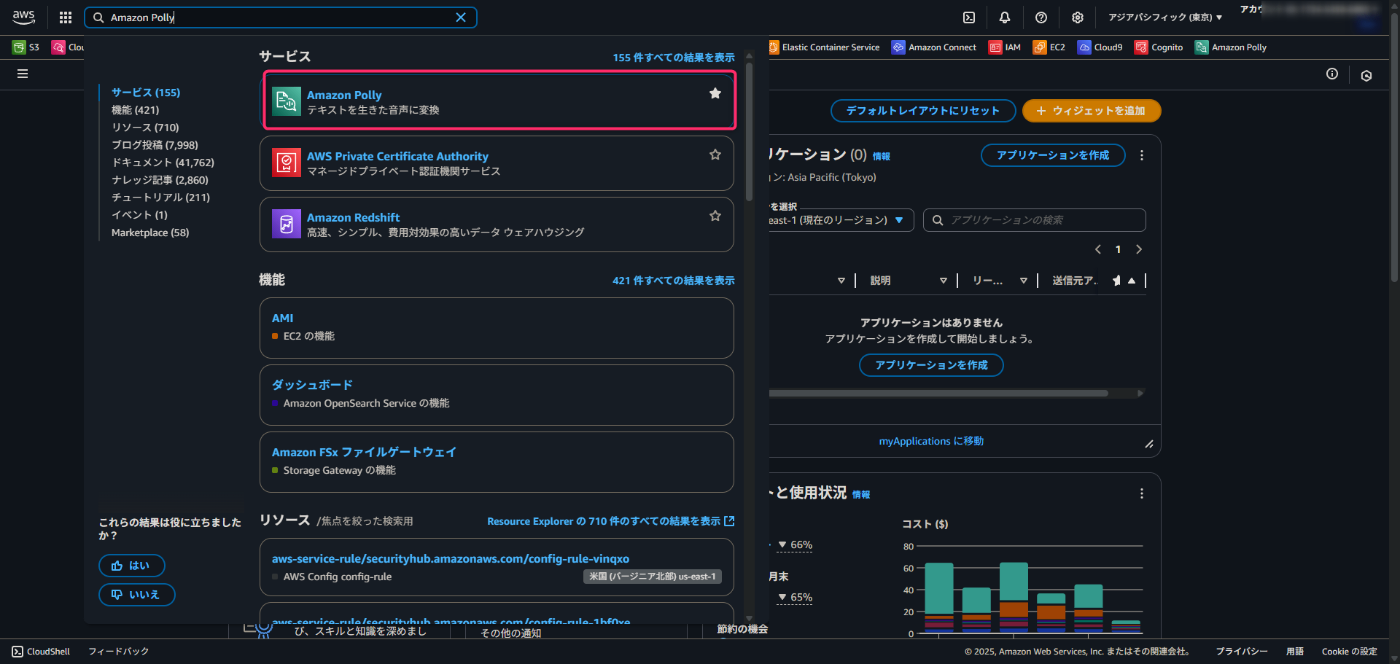This screenshot has height=664, width=1400.
Task: Click デフォルトレイアウトにリセット button
Action: 922,111
